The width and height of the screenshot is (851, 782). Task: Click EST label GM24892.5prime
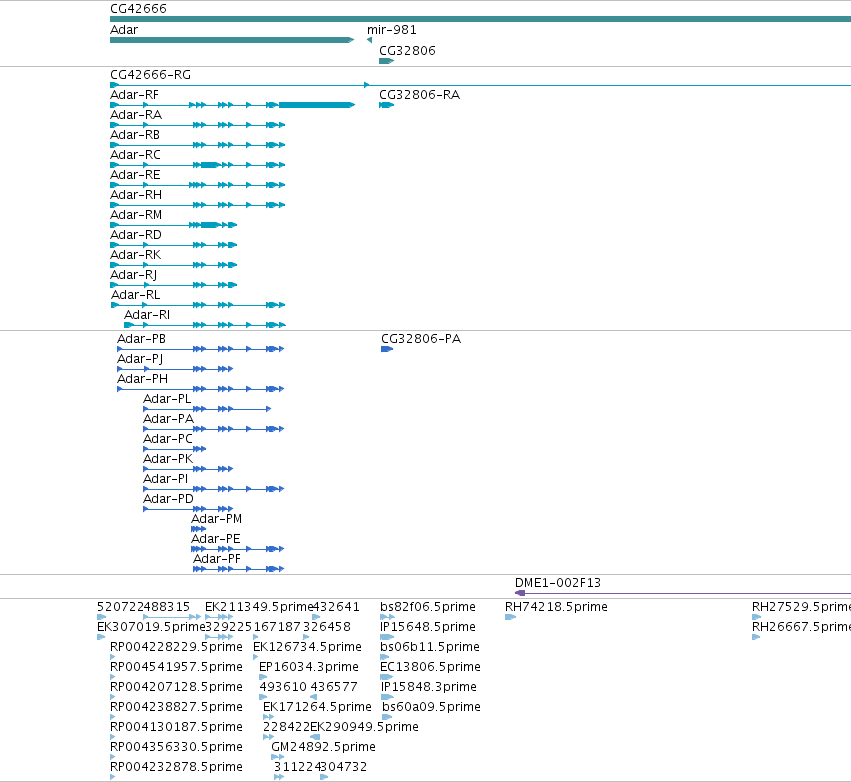[x=323, y=747]
